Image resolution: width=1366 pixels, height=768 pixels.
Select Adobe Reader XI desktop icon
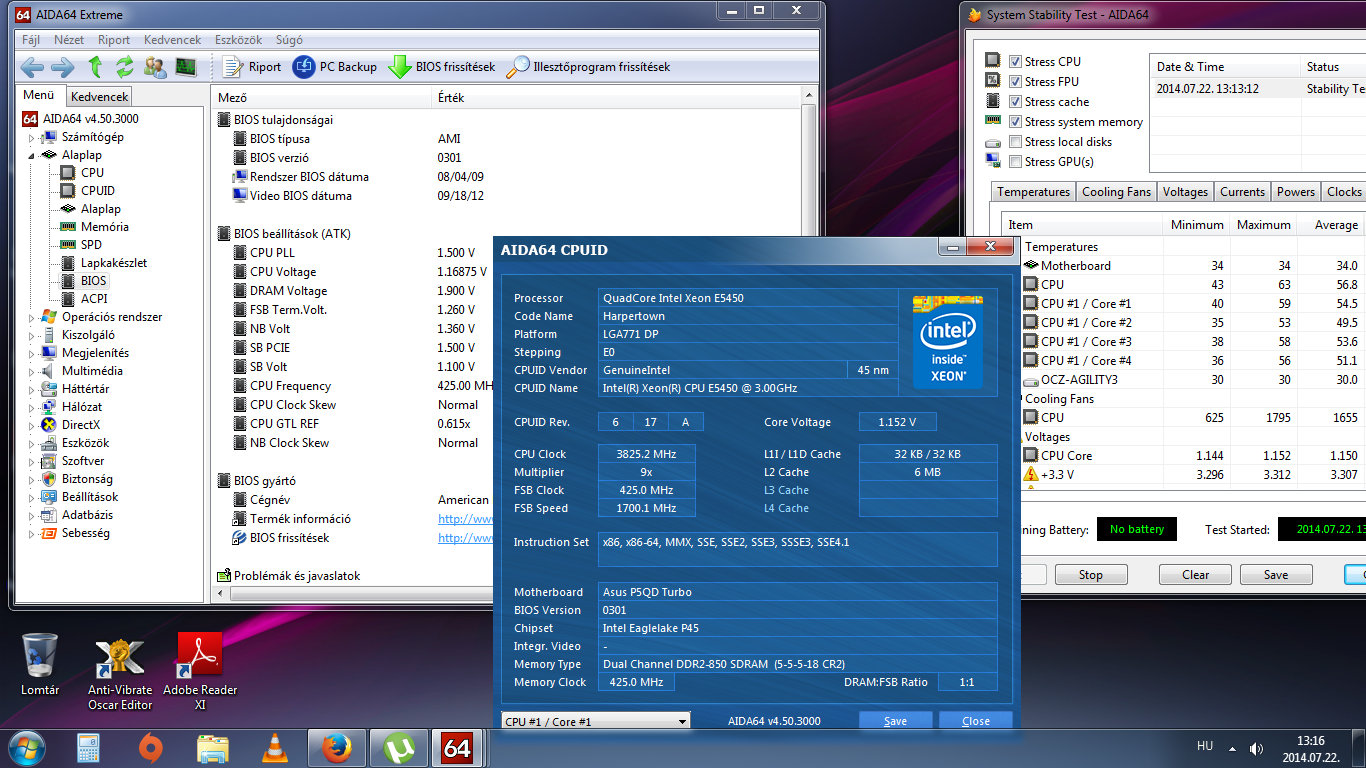click(199, 672)
